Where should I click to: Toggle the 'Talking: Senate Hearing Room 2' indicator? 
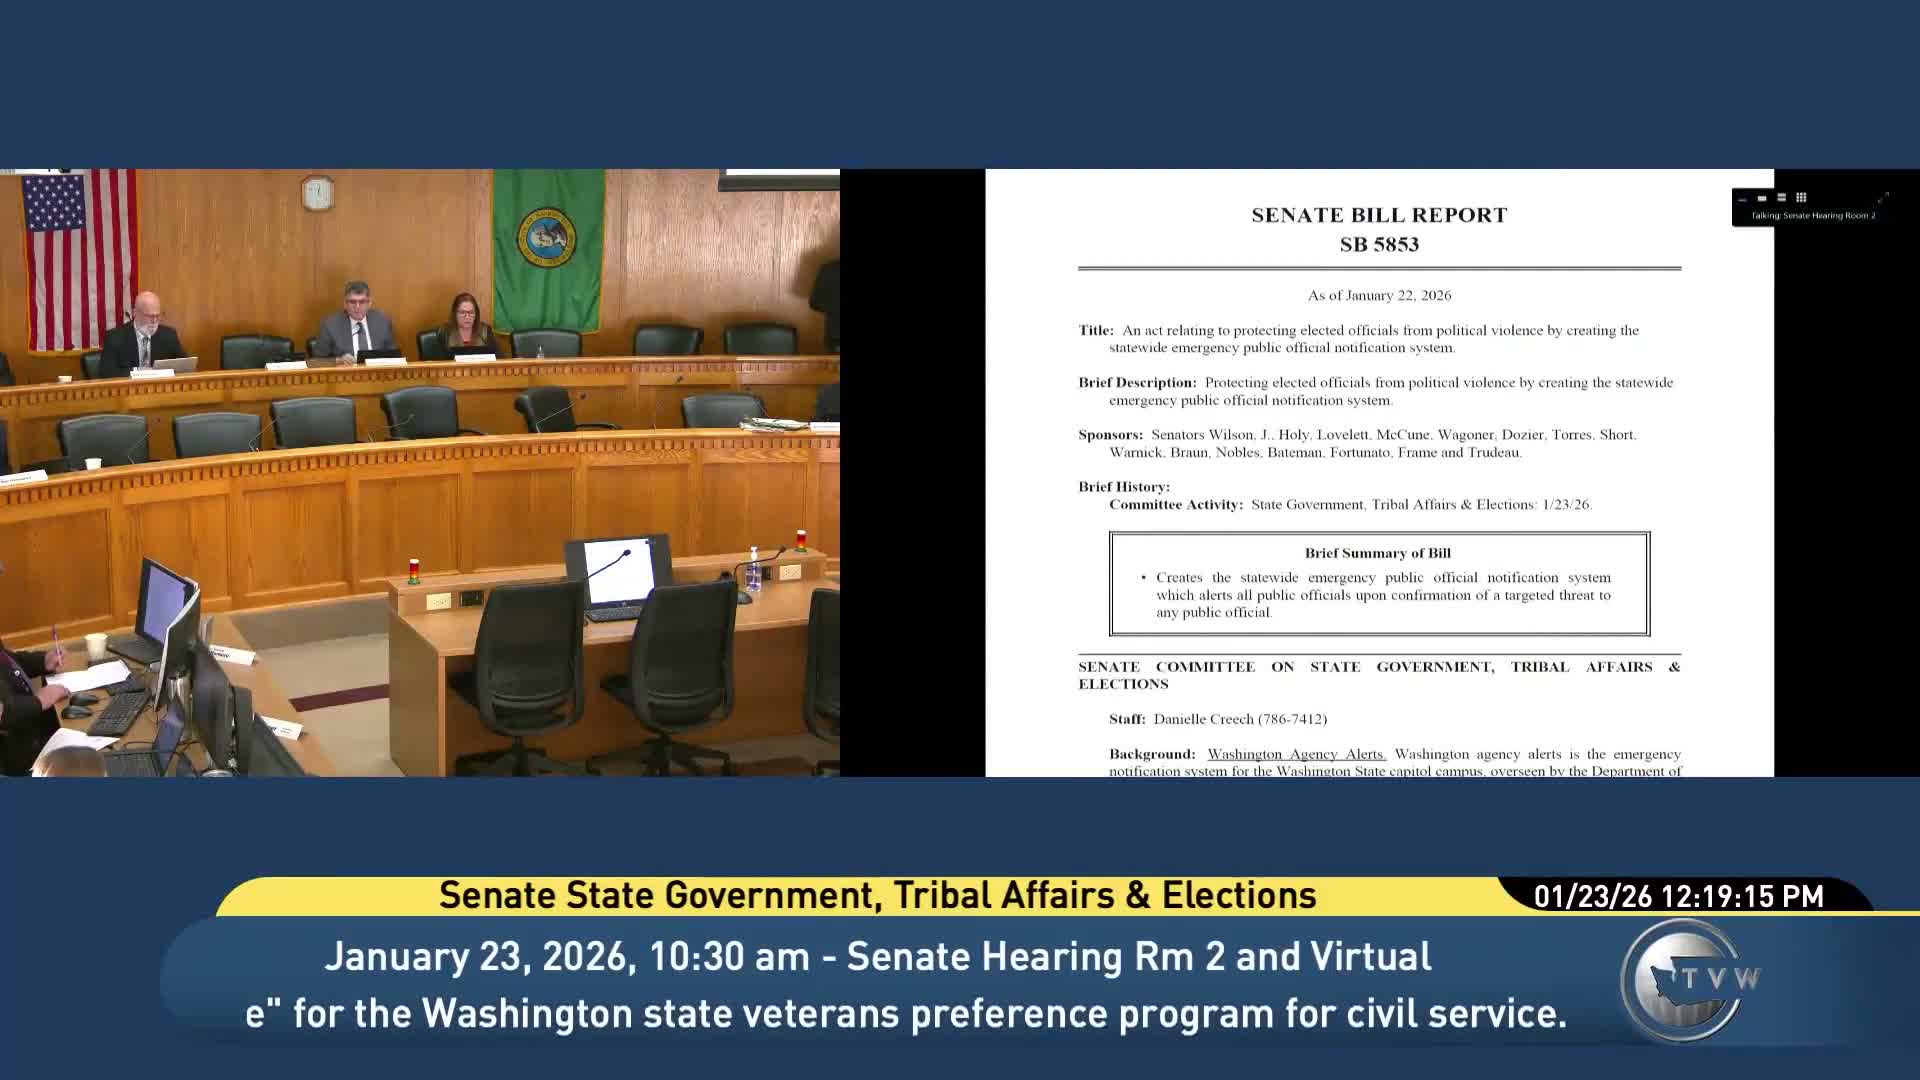tap(1810, 214)
